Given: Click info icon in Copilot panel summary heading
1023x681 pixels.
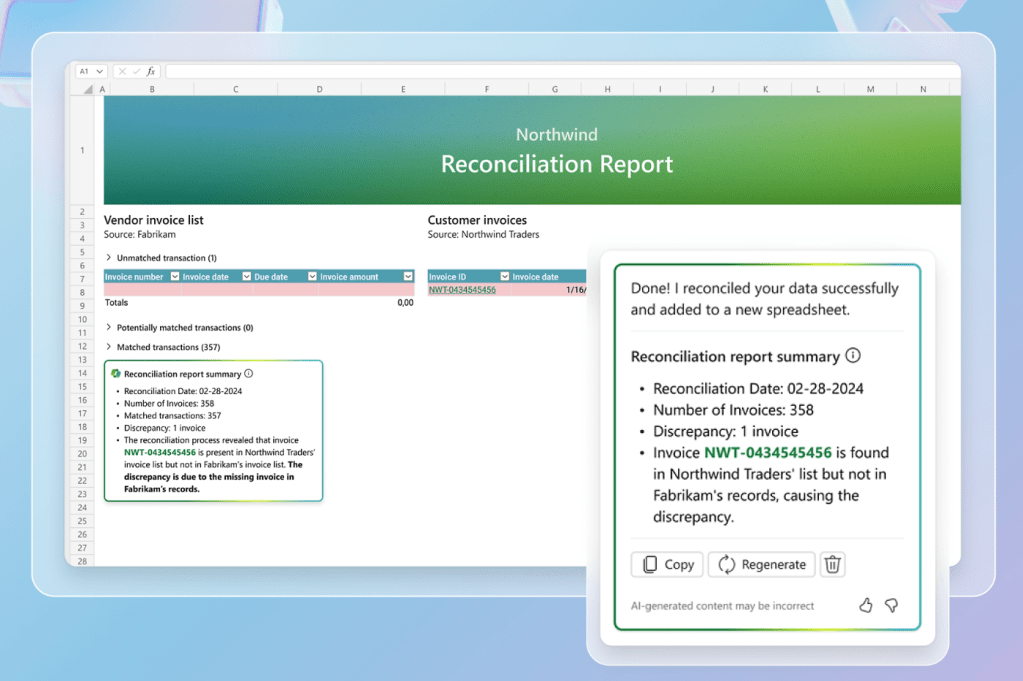Looking at the screenshot, I should (853, 356).
